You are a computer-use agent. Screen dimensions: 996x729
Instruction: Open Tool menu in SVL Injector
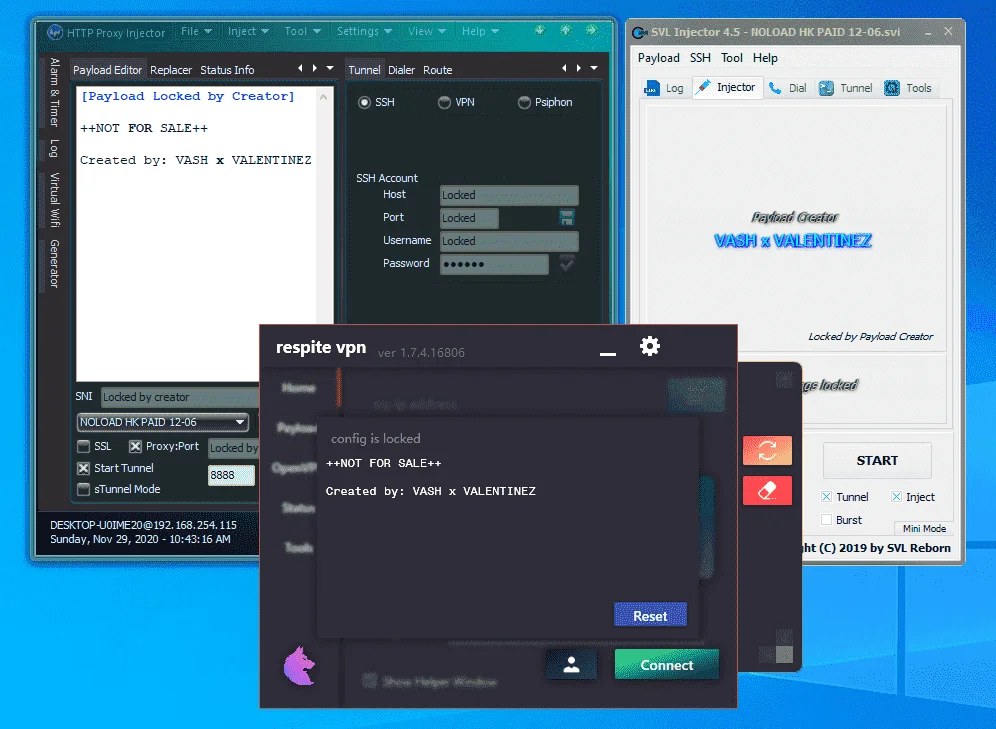click(x=732, y=58)
